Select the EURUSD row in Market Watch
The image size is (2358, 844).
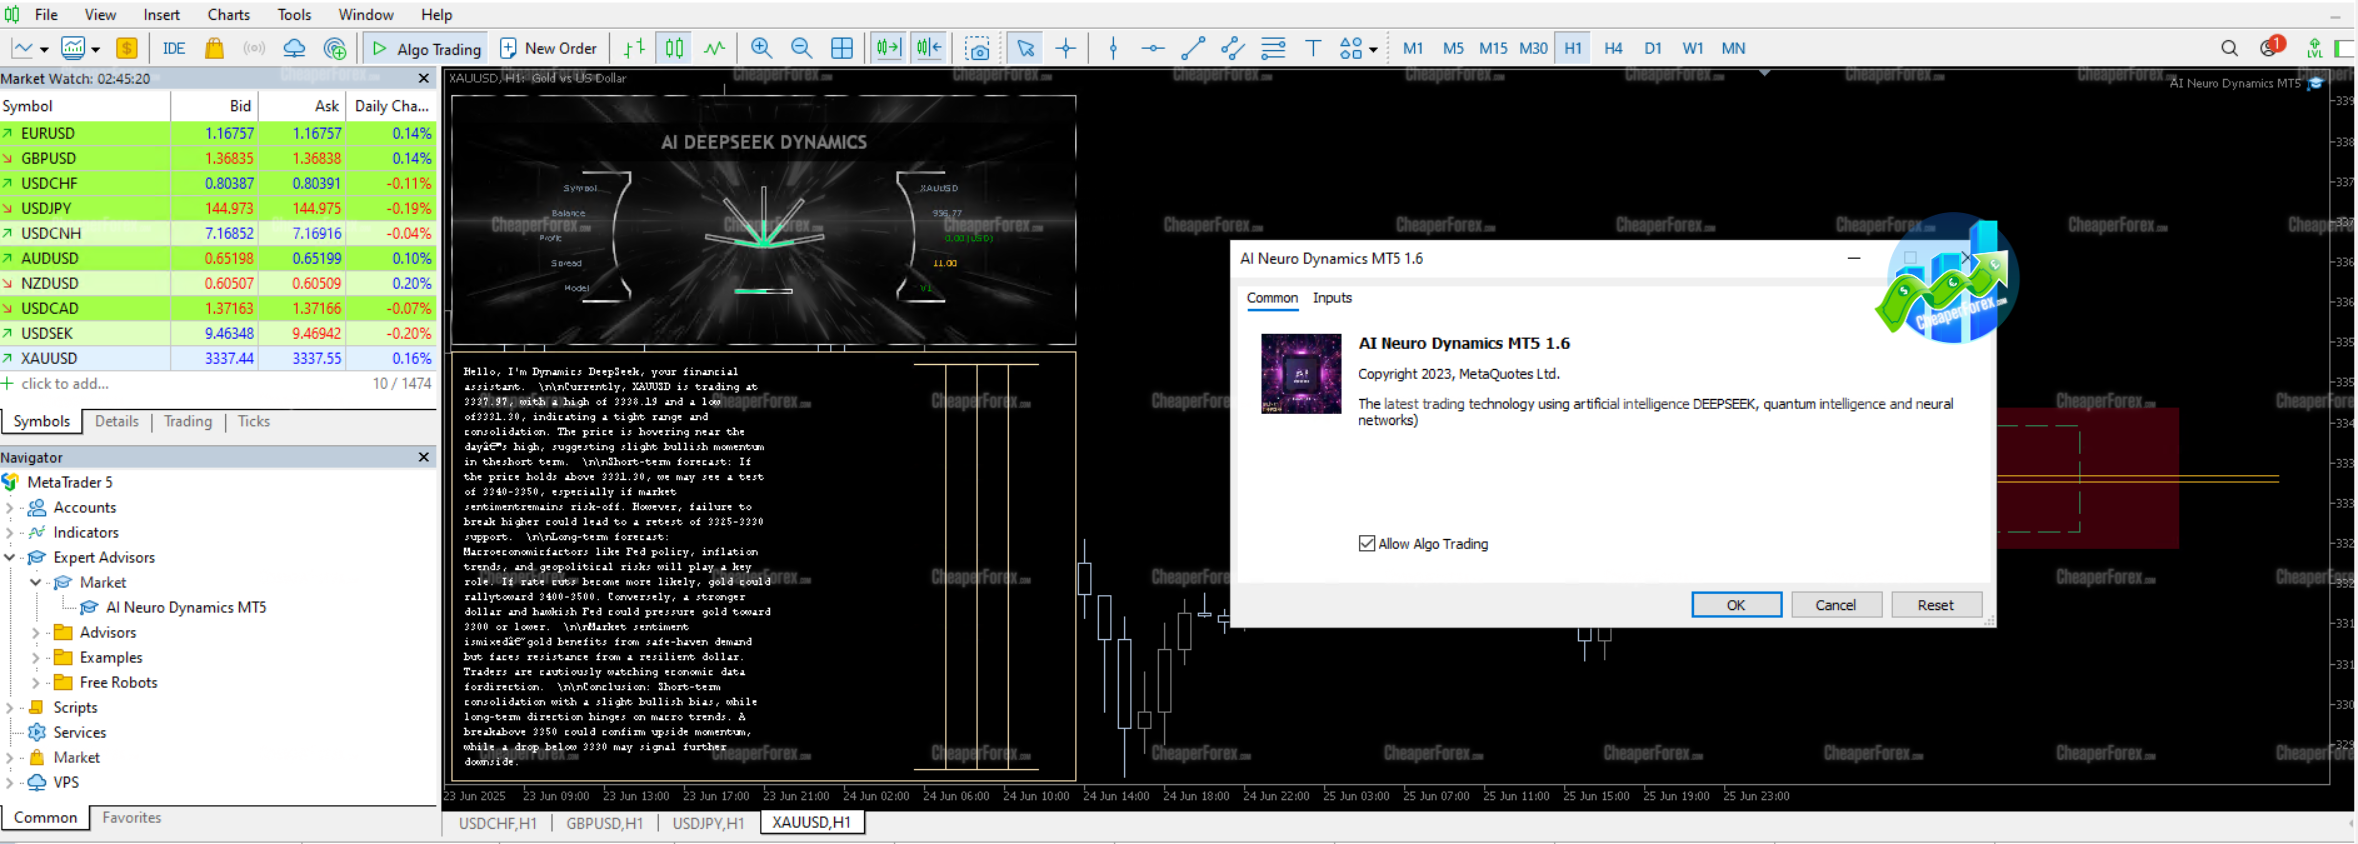coord(217,133)
